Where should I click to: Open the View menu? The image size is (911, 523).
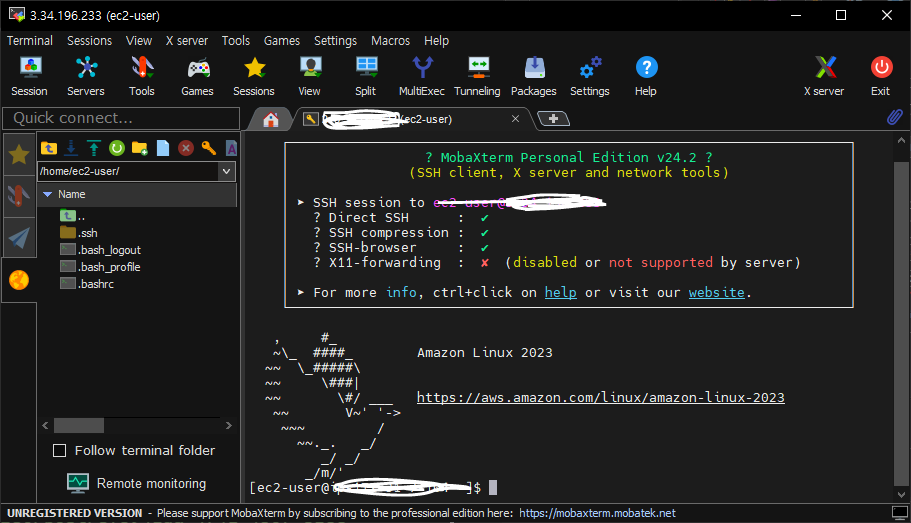(x=139, y=41)
